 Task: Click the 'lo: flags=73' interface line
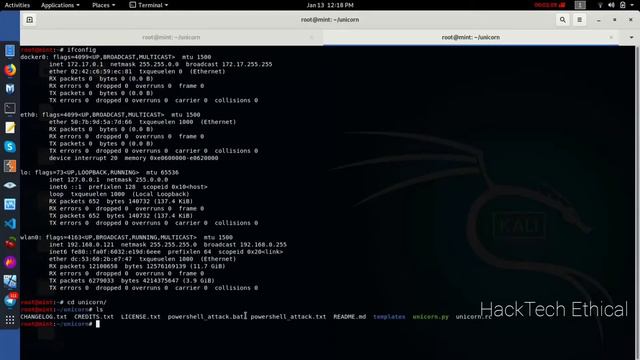coord(100,172)
